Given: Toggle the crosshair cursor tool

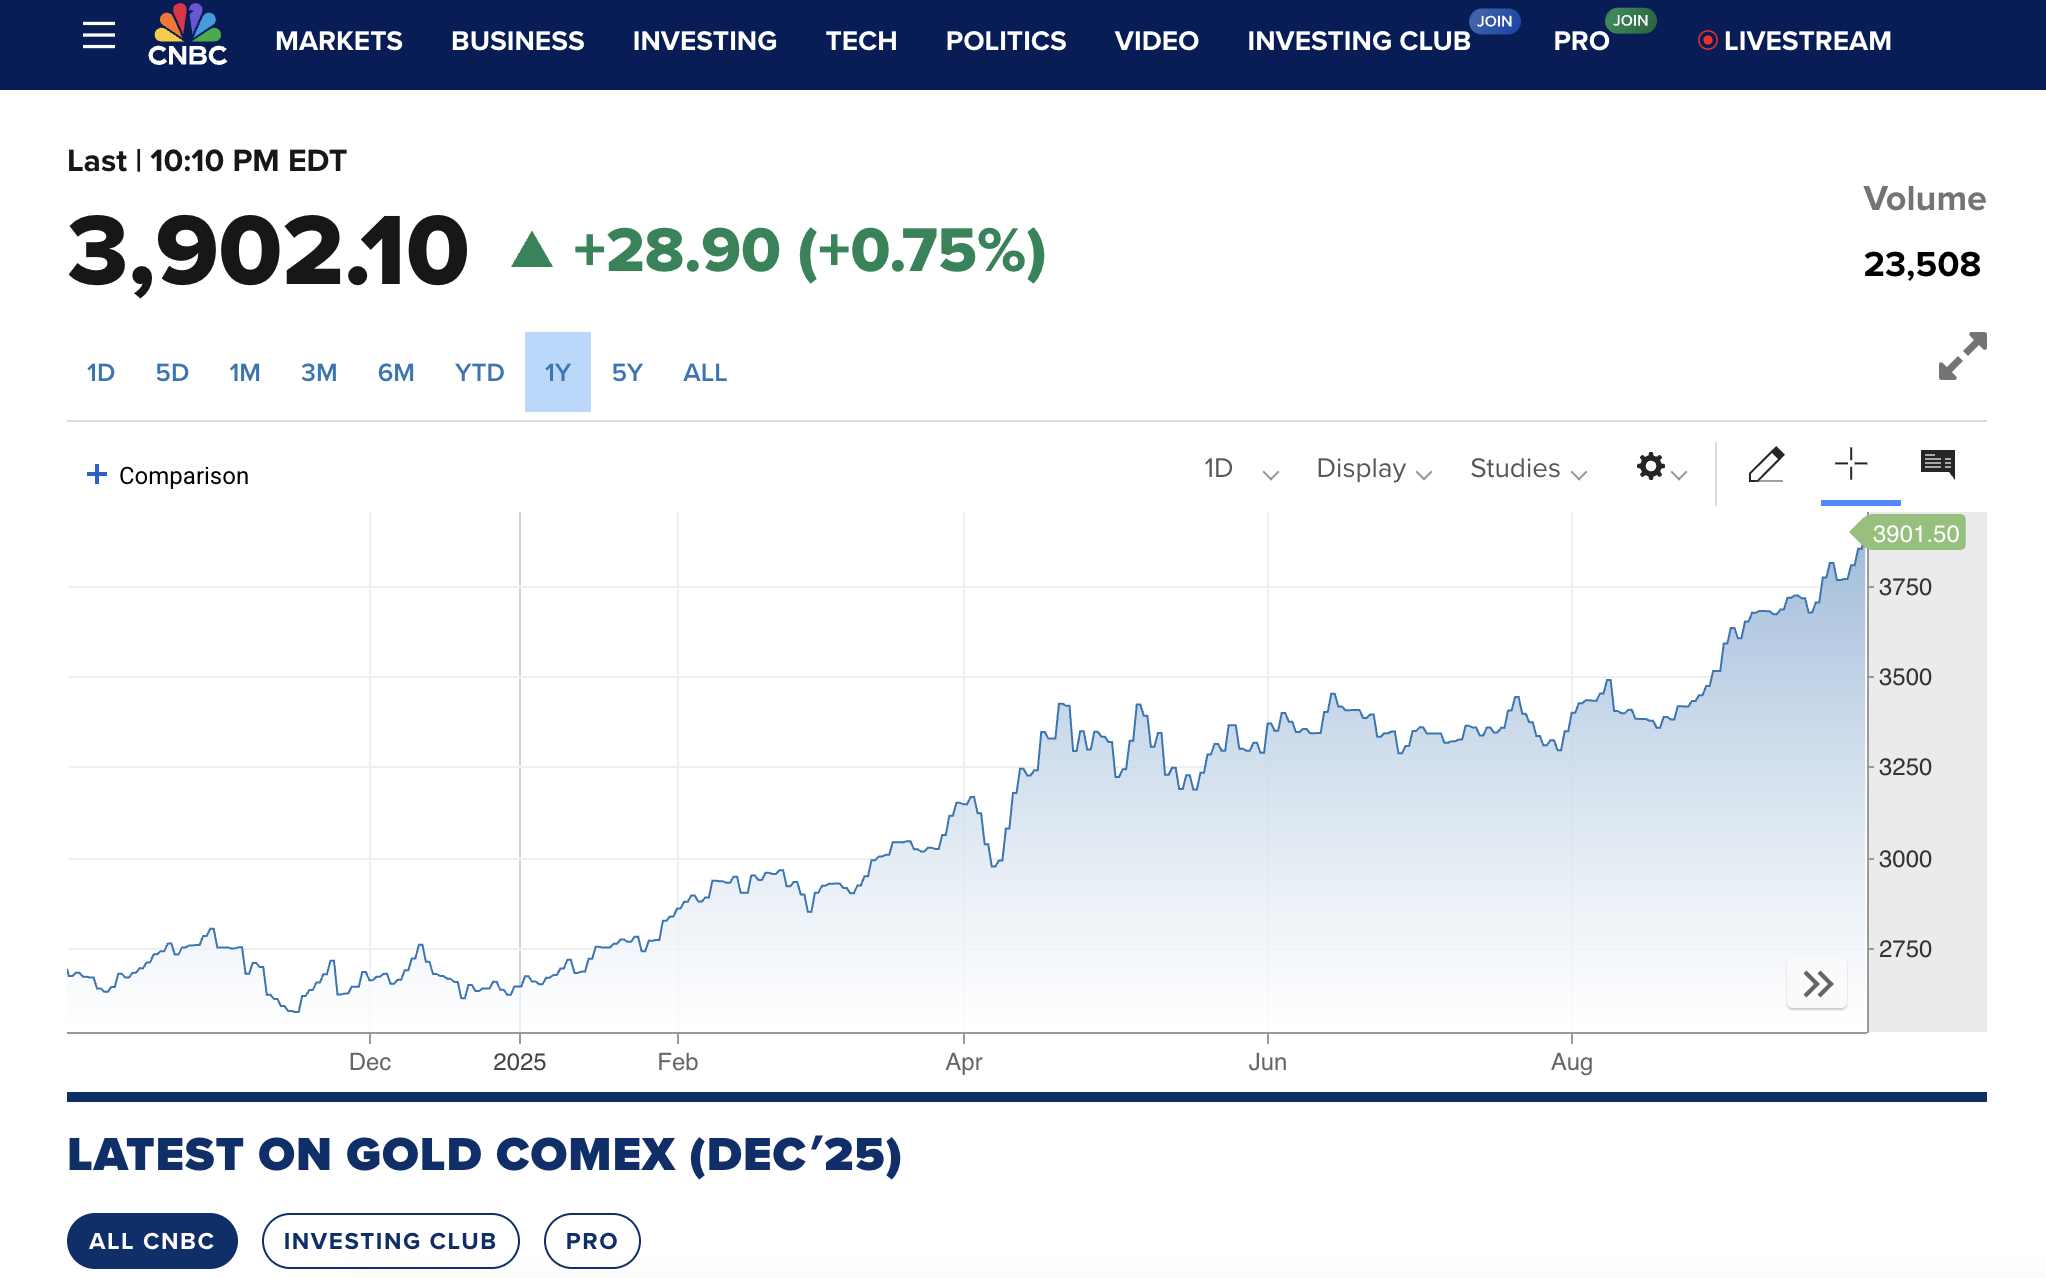Looking at the screenshot, I should 1851,464.
